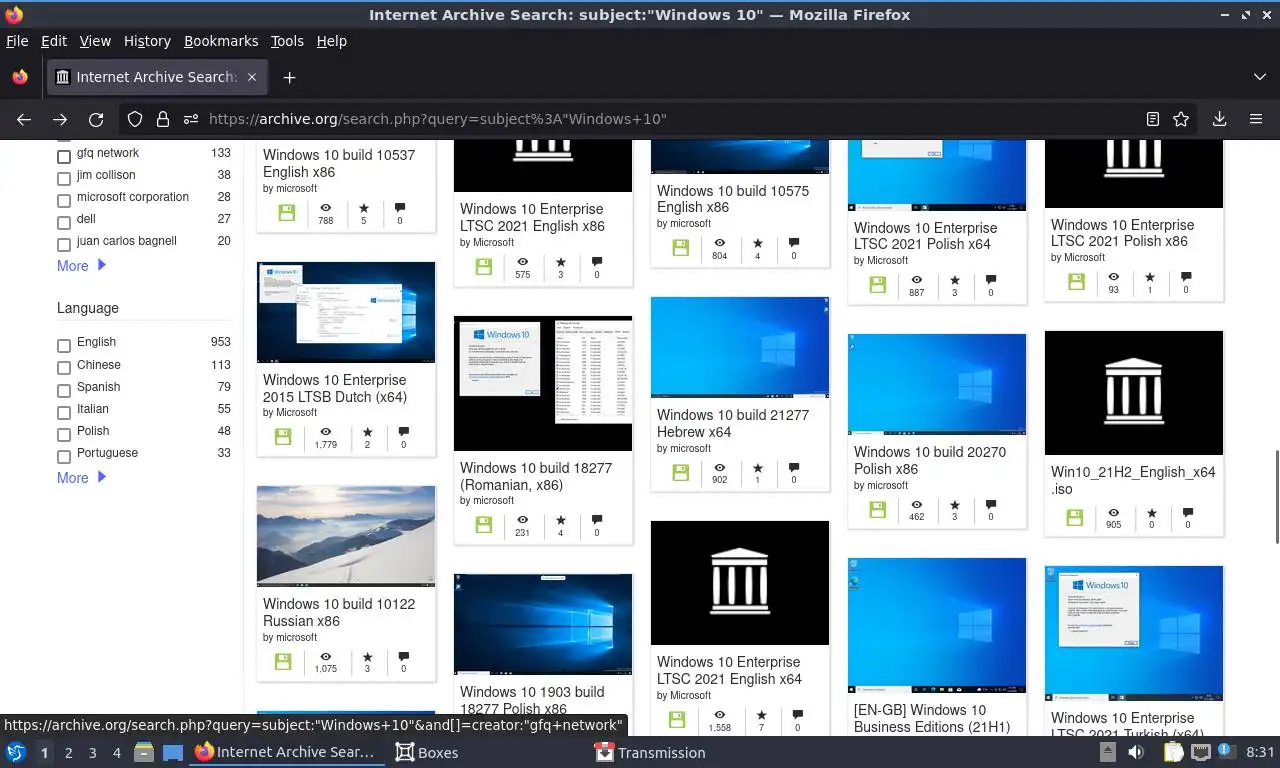Check the Polish language filter
This screenshot has width=1280, height=768.
click(64, 434)
